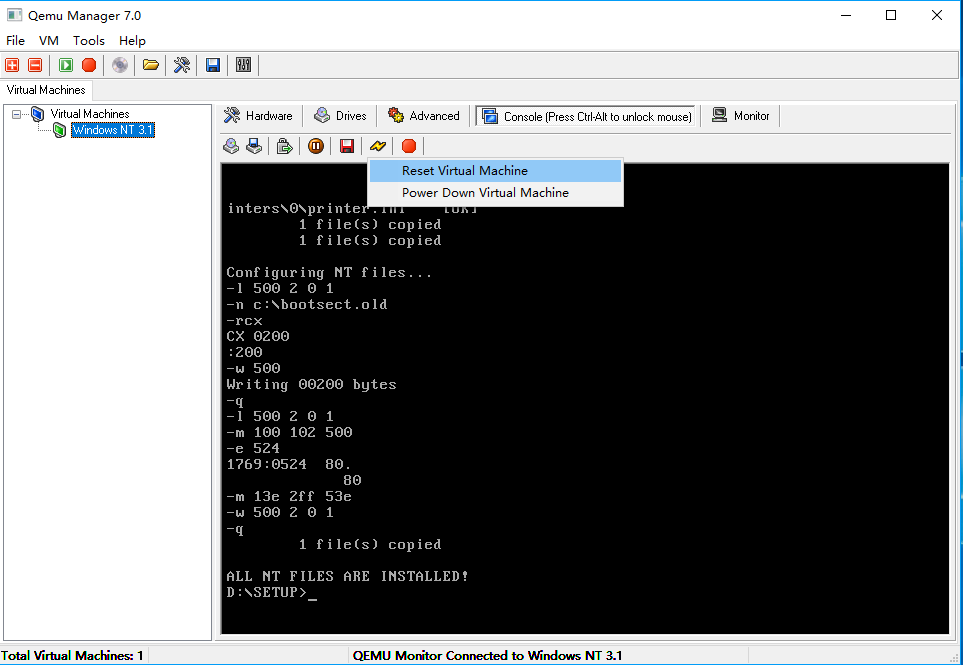Click the 'ALL NT FILES ARE INSTALLED!' console line
Image resolution: width=963 pixels, height=665 pixels.
347,576
